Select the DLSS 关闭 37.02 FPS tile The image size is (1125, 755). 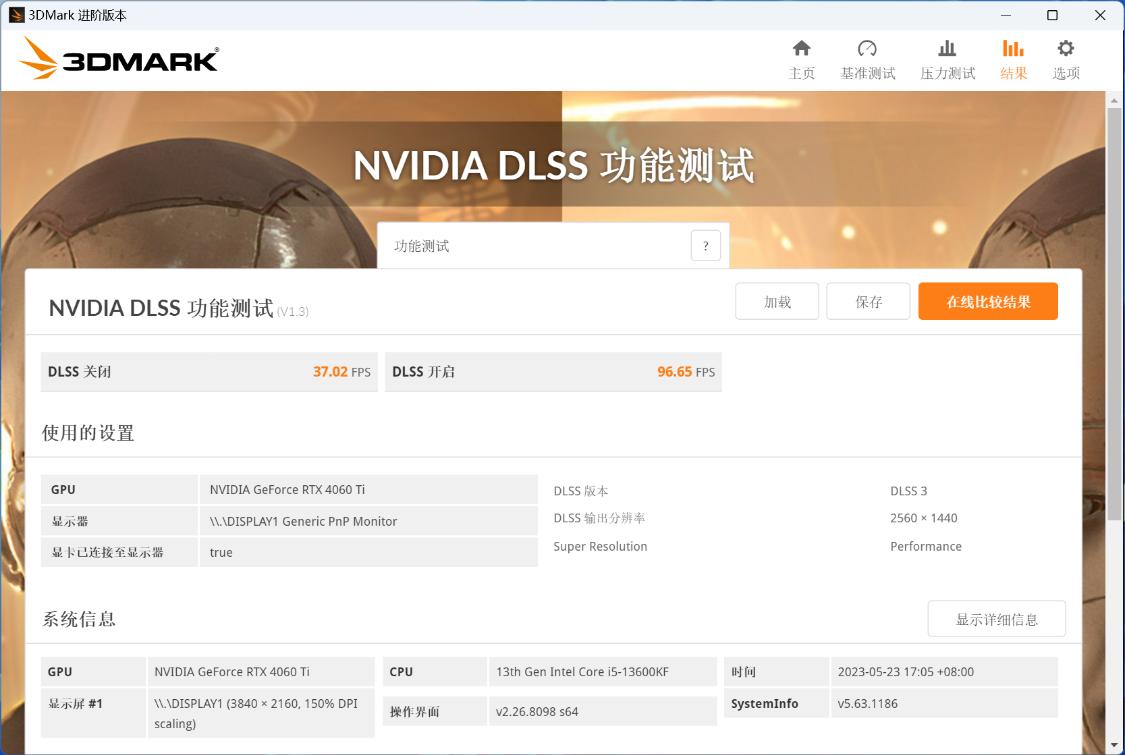click(x=208, y=372)
